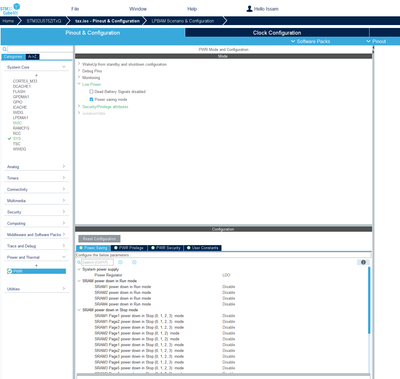Image resolution: width=400 pixels, height=379 pixels.
Task: Click the parameters list vertical scrollbar
Action: click(x=369, y=300)
